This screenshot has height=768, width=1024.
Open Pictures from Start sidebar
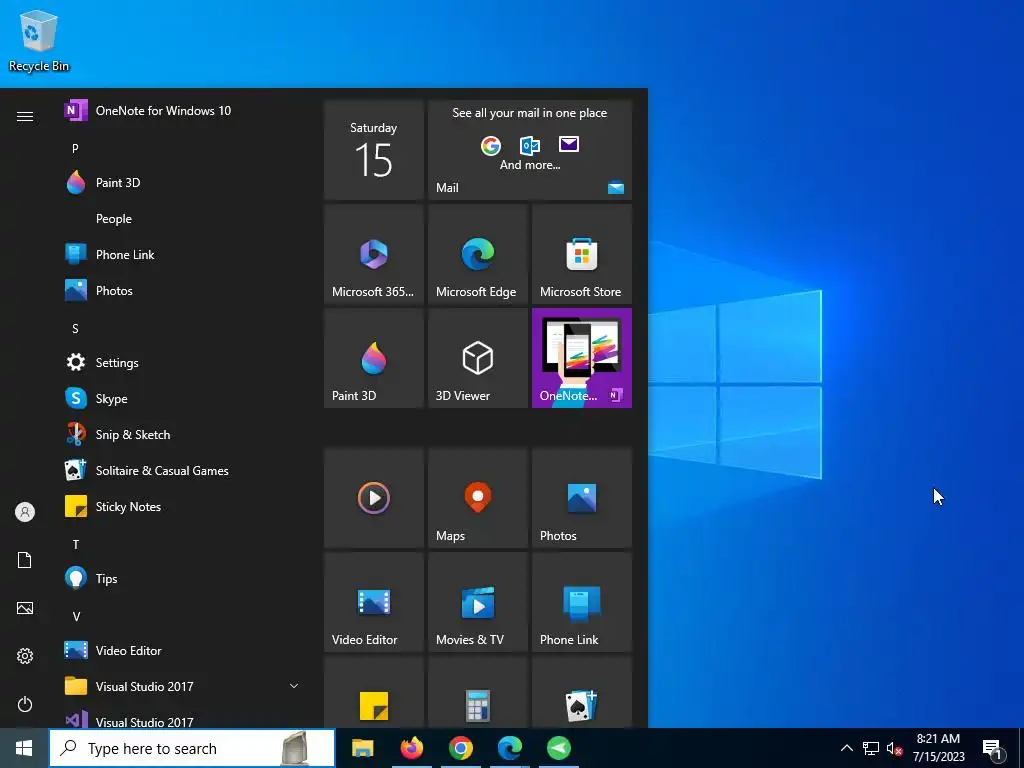25,608
